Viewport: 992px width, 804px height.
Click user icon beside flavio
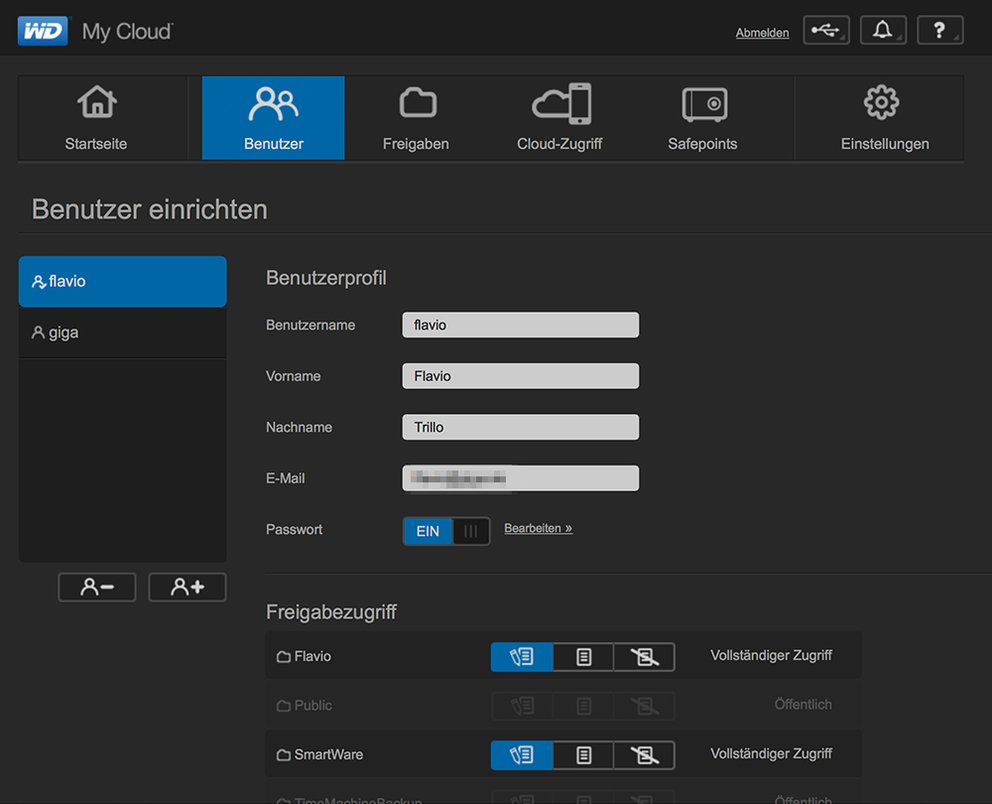coord(39,281)
